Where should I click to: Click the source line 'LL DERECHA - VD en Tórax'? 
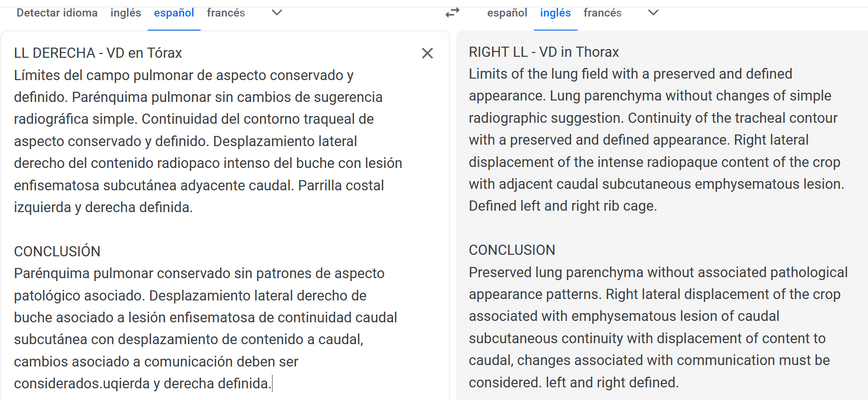pos(98,52)
